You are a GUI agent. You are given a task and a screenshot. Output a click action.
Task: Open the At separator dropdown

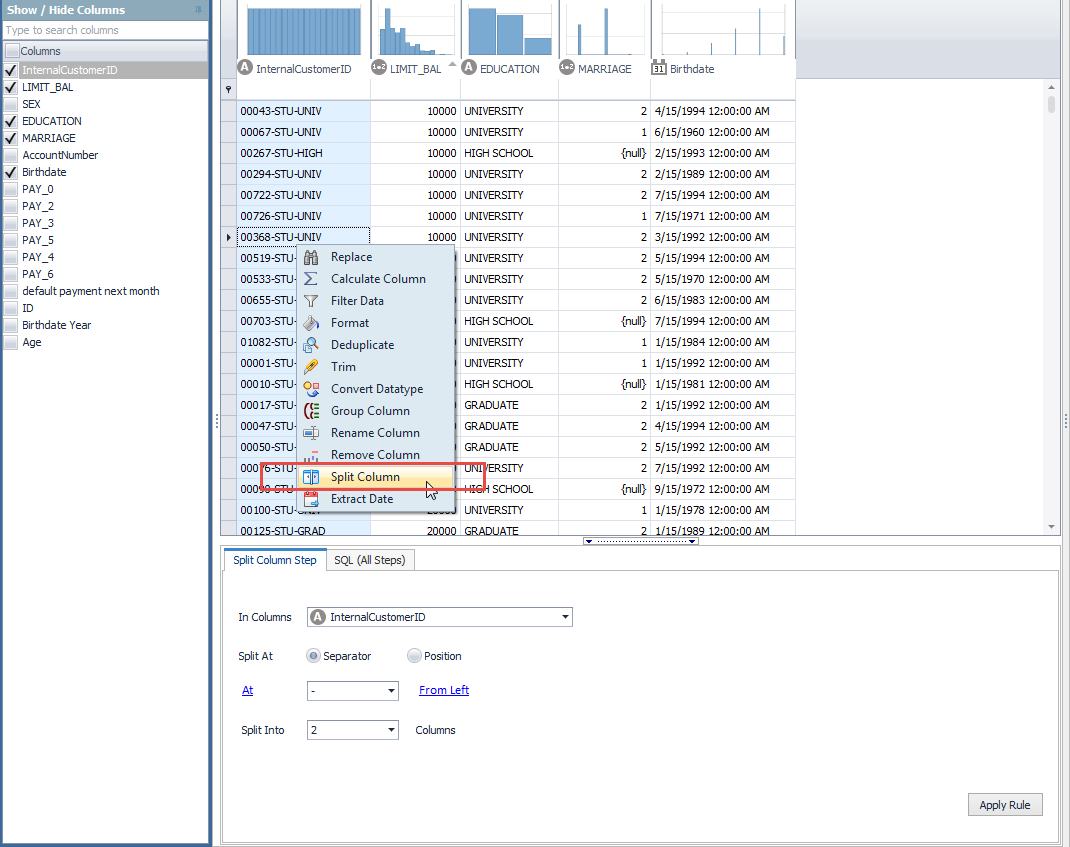(391, 691)
